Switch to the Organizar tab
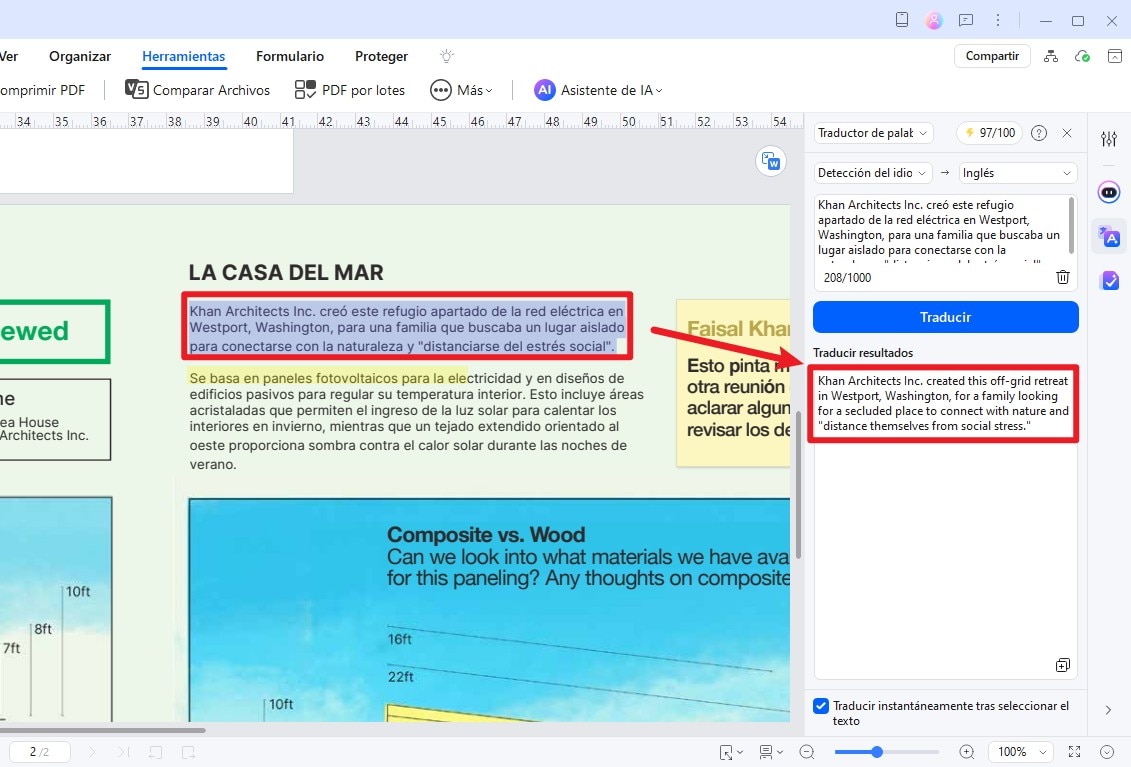 point(80,56)
